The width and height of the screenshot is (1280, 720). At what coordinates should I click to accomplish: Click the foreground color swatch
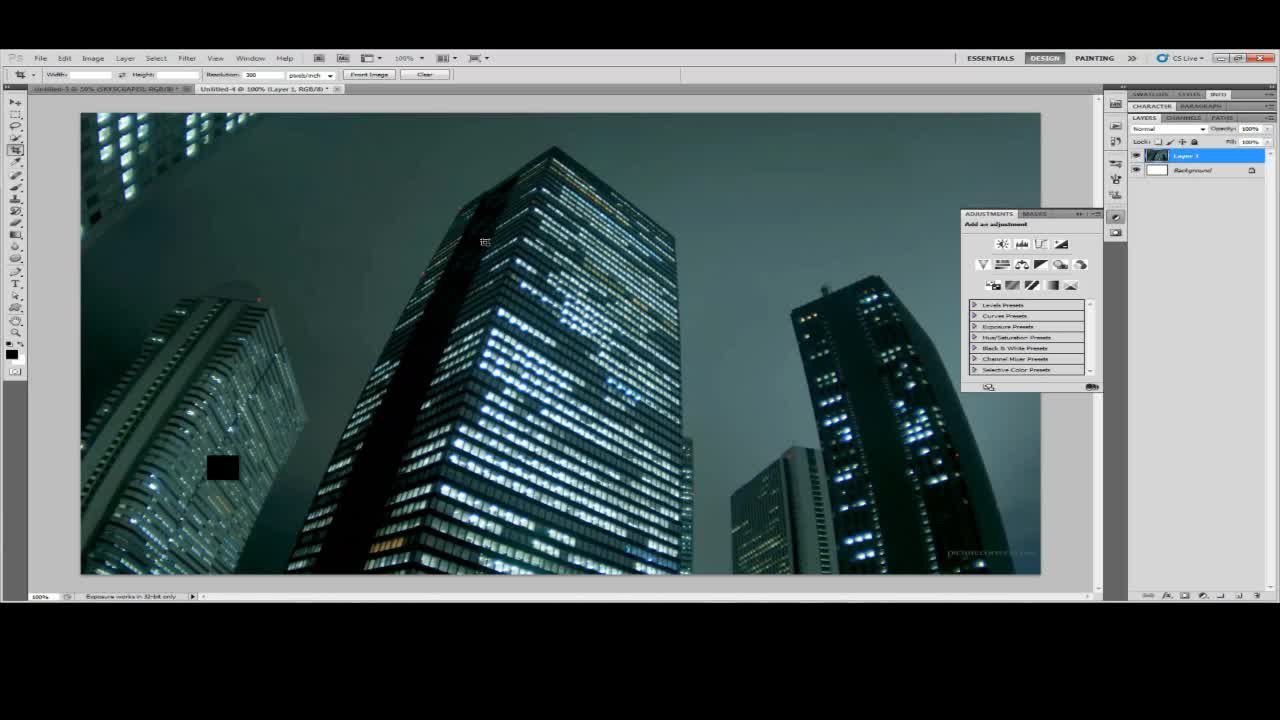11,353
